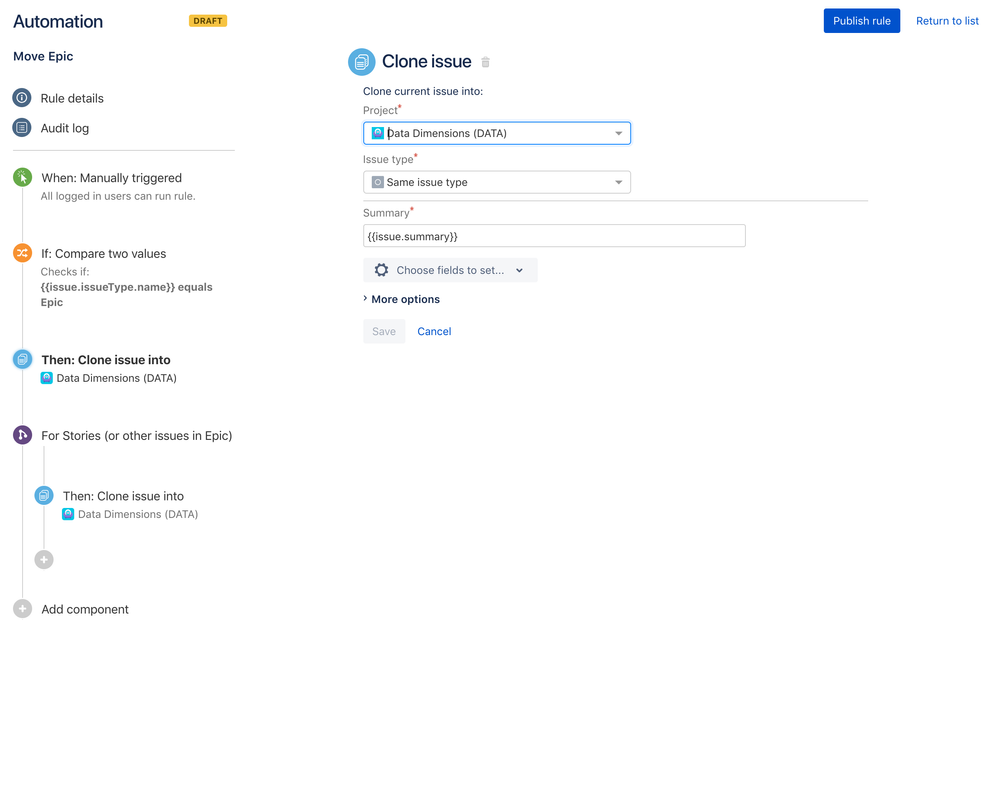Select If: Compare two values step
Image resolution: width=999 pixels, height=788 pixels.
point(104,254)
